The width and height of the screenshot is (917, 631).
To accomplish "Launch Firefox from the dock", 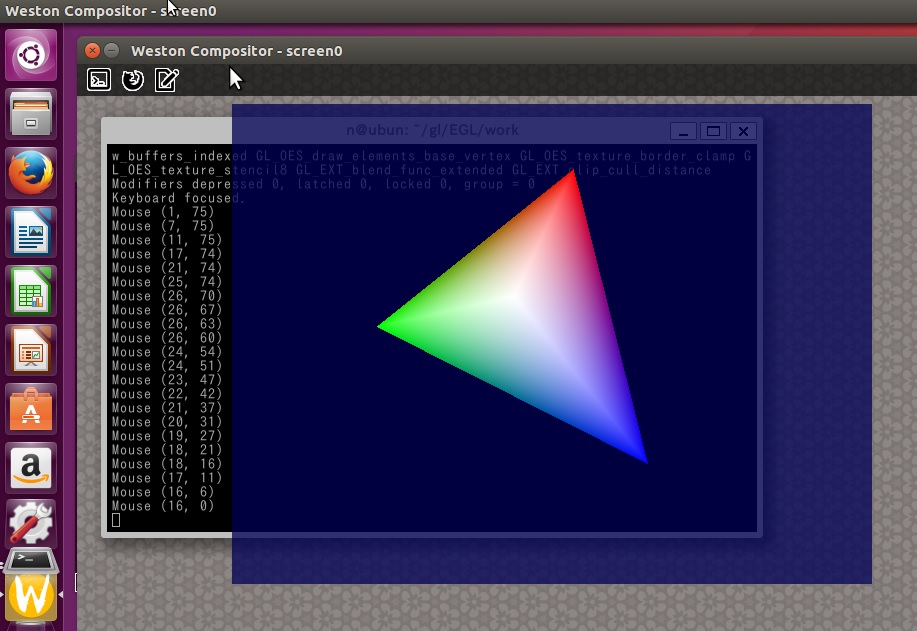I will click(32, 174).
